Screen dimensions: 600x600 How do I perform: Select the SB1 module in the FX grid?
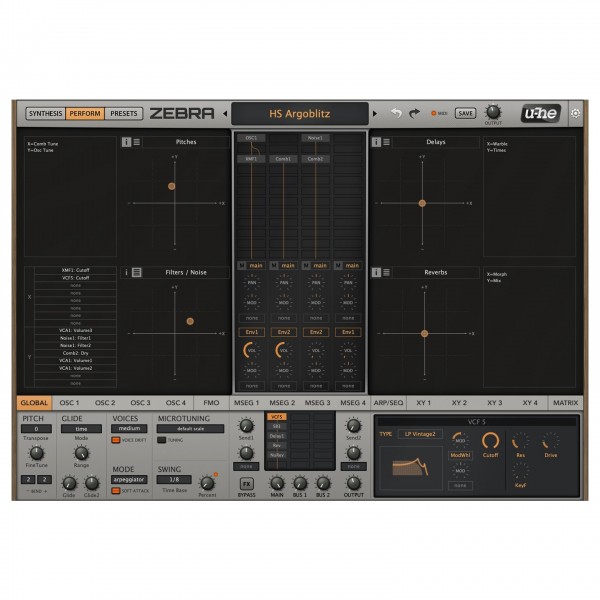point(277,426)
